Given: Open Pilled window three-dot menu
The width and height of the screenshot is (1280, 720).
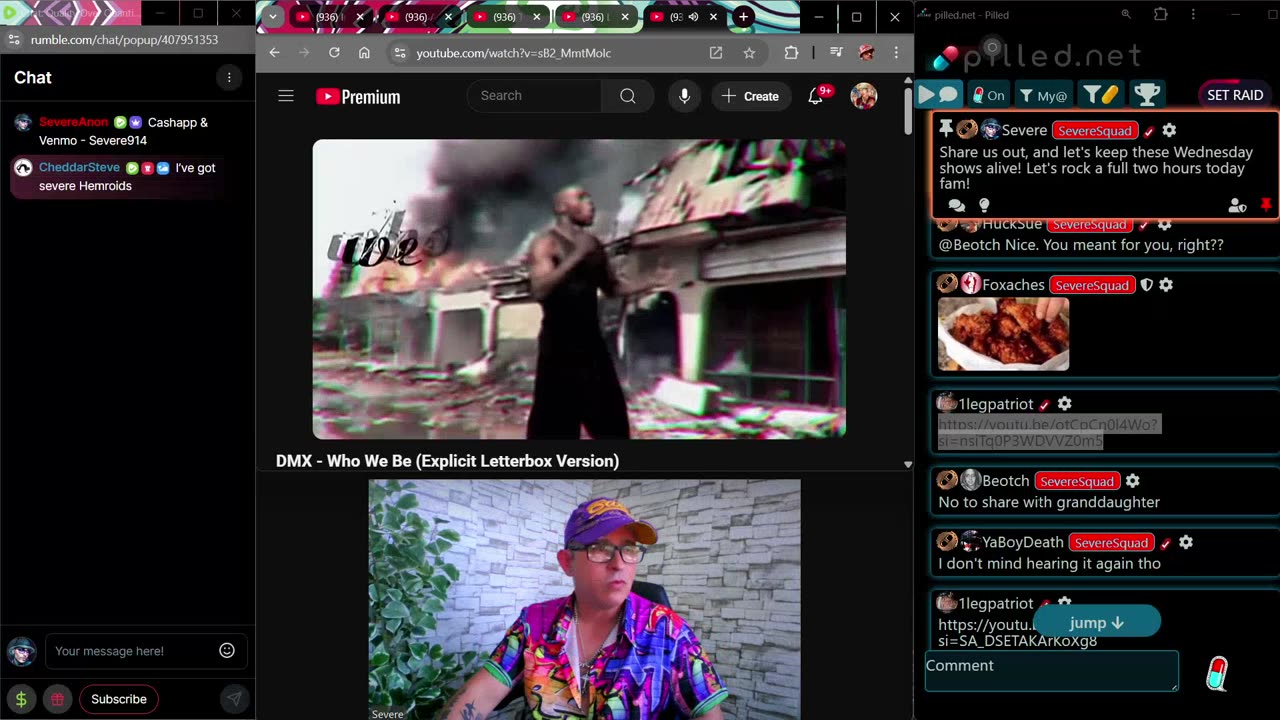Looking at the screenshot, I should click(1193, 15).
